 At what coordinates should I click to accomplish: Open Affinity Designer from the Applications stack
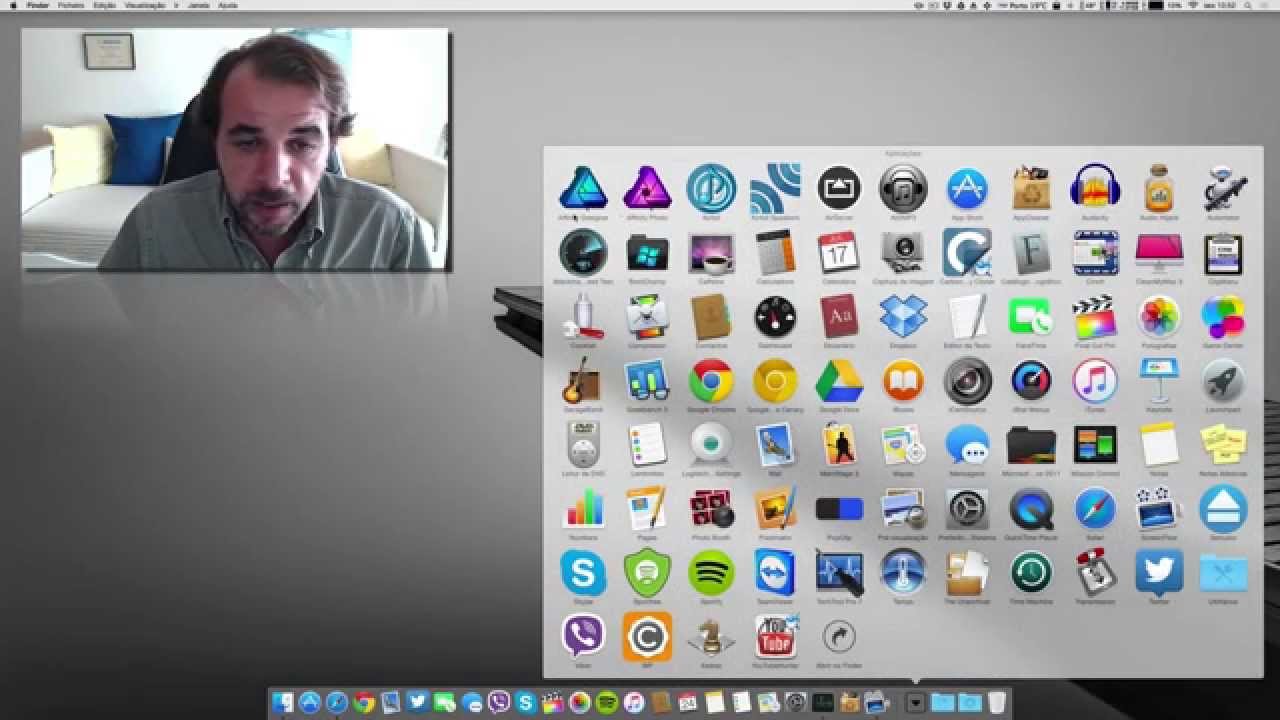click(x=583, y=188)
